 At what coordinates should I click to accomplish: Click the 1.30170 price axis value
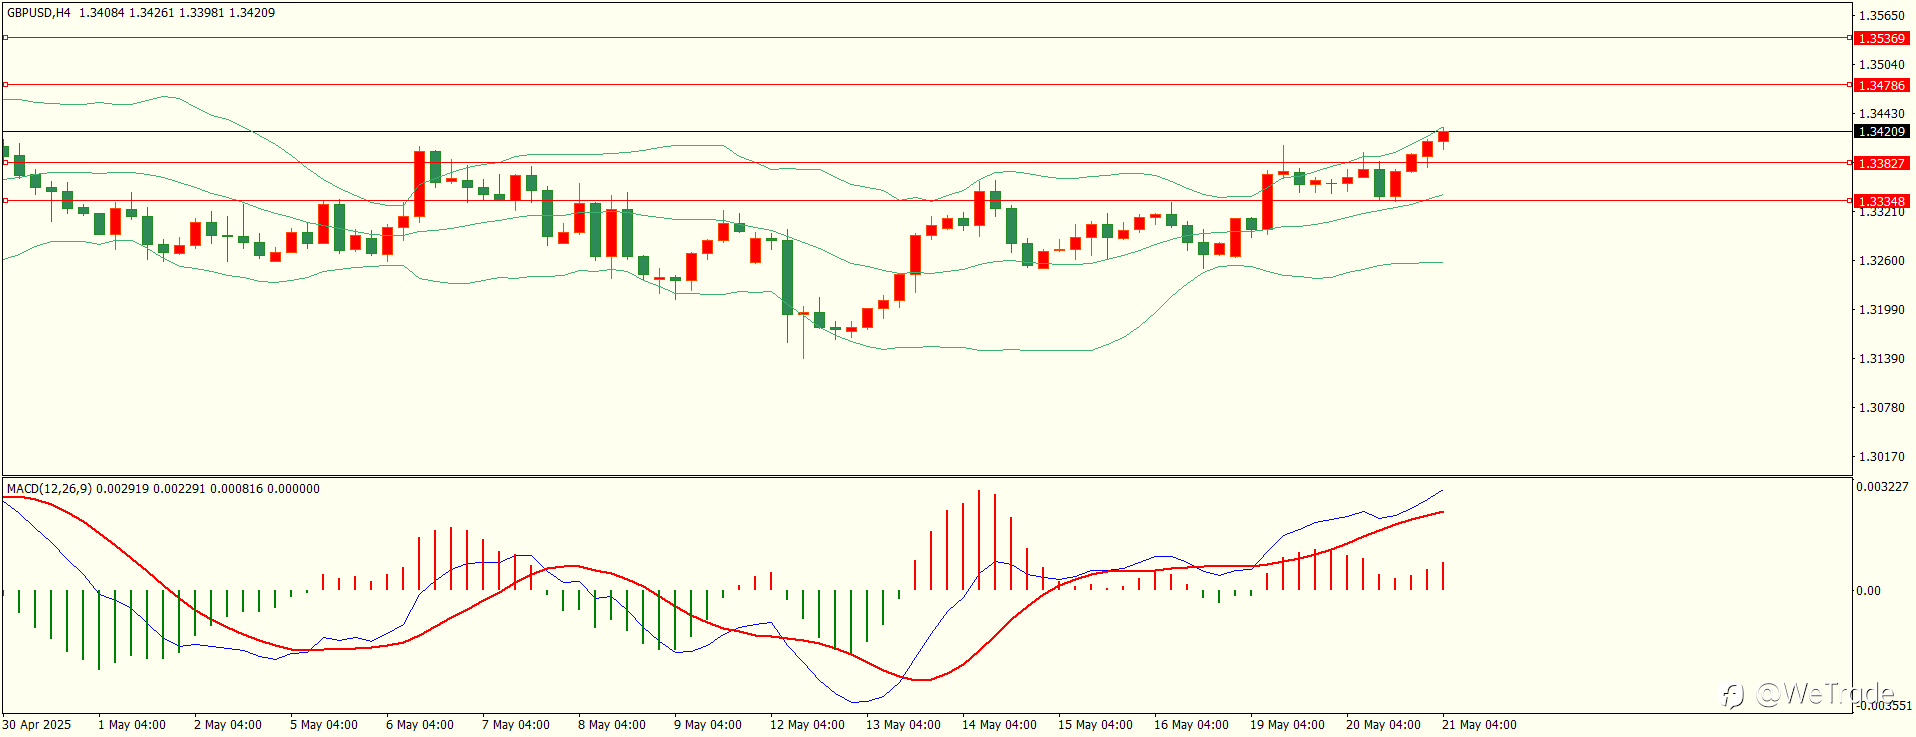coord(1881,457)
